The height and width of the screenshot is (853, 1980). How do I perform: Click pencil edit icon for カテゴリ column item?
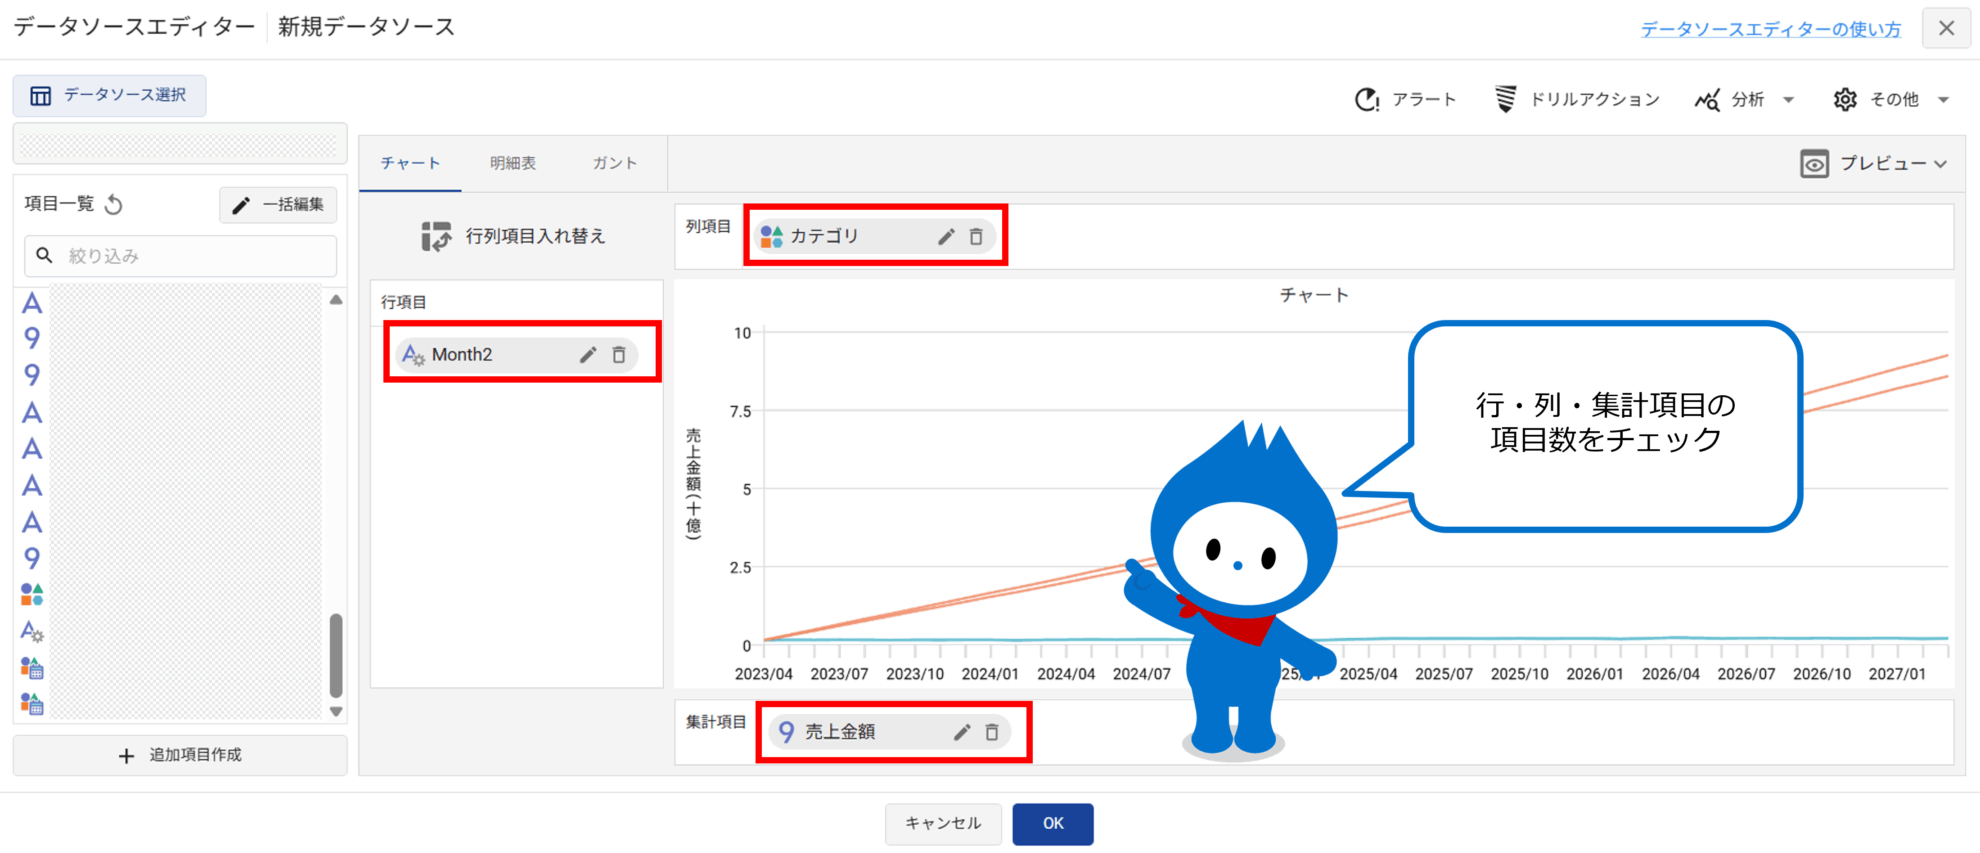tap(945, 237)
